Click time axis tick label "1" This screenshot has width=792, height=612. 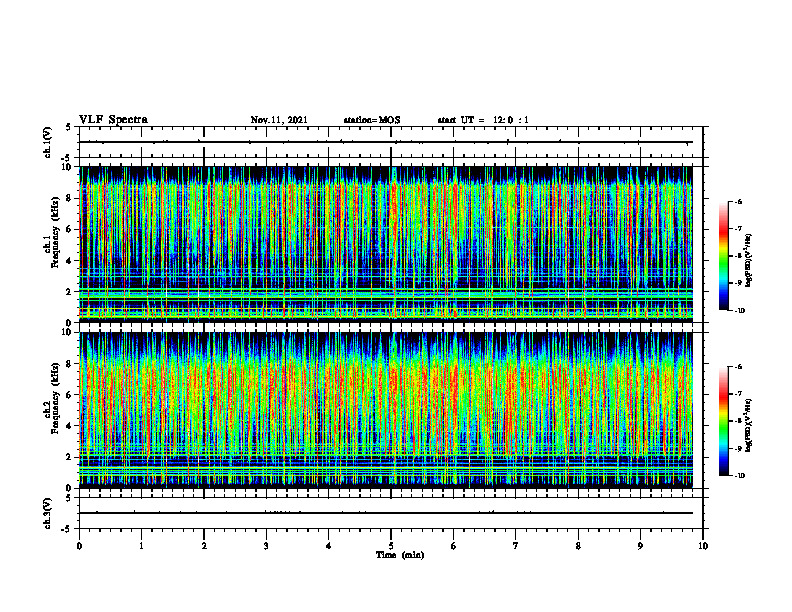141,546
